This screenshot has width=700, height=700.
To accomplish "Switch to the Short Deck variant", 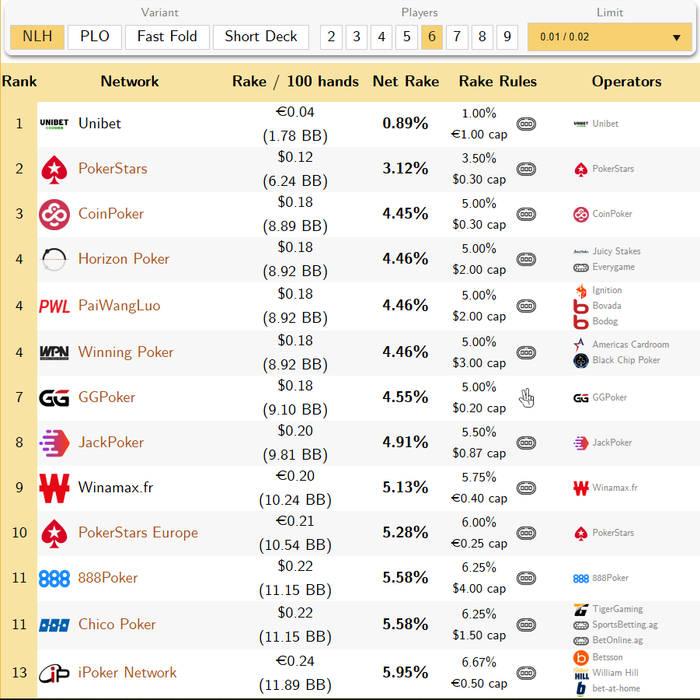I will pos(261,37).
